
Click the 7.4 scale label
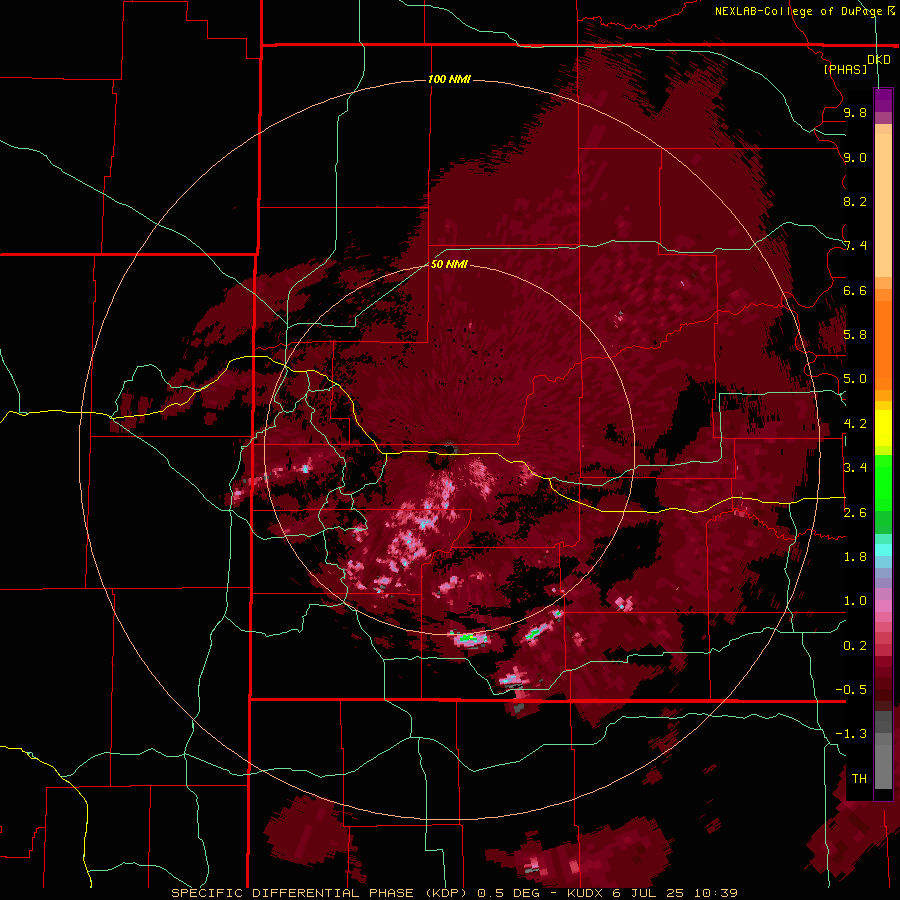tap(855, 246)
